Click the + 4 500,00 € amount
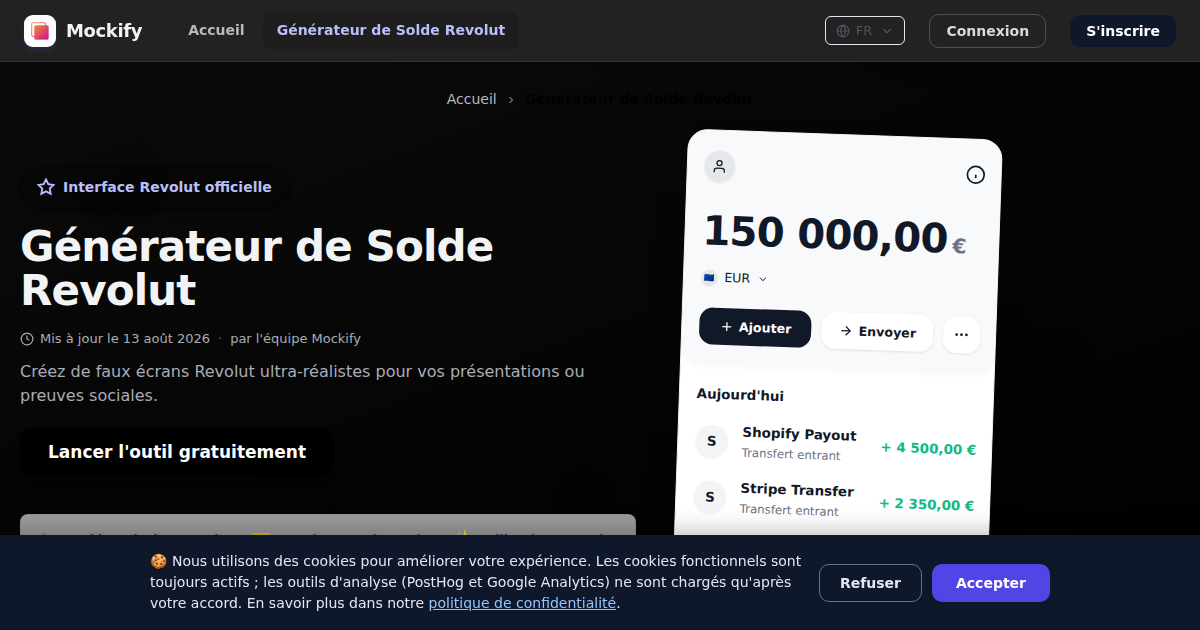The width and height of the screenshot is (1200, 630). [928, 449]
